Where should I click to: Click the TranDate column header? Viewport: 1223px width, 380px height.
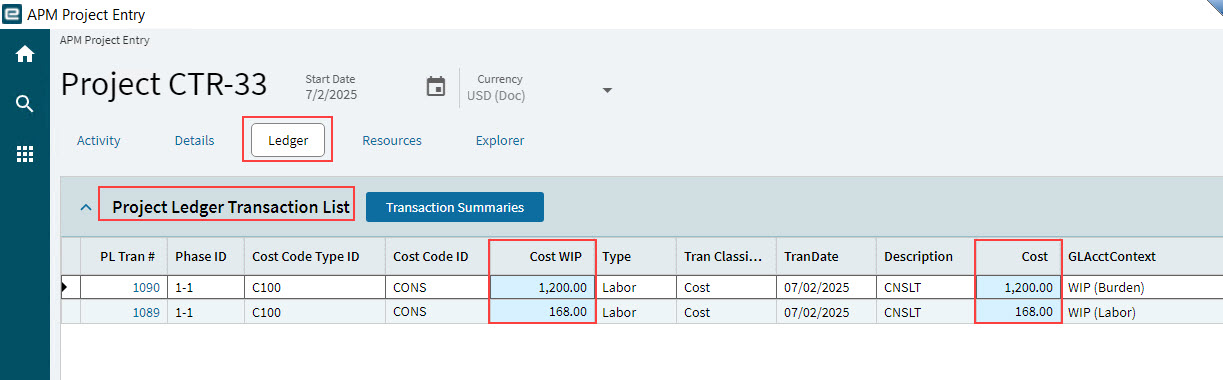pos(826,257)
